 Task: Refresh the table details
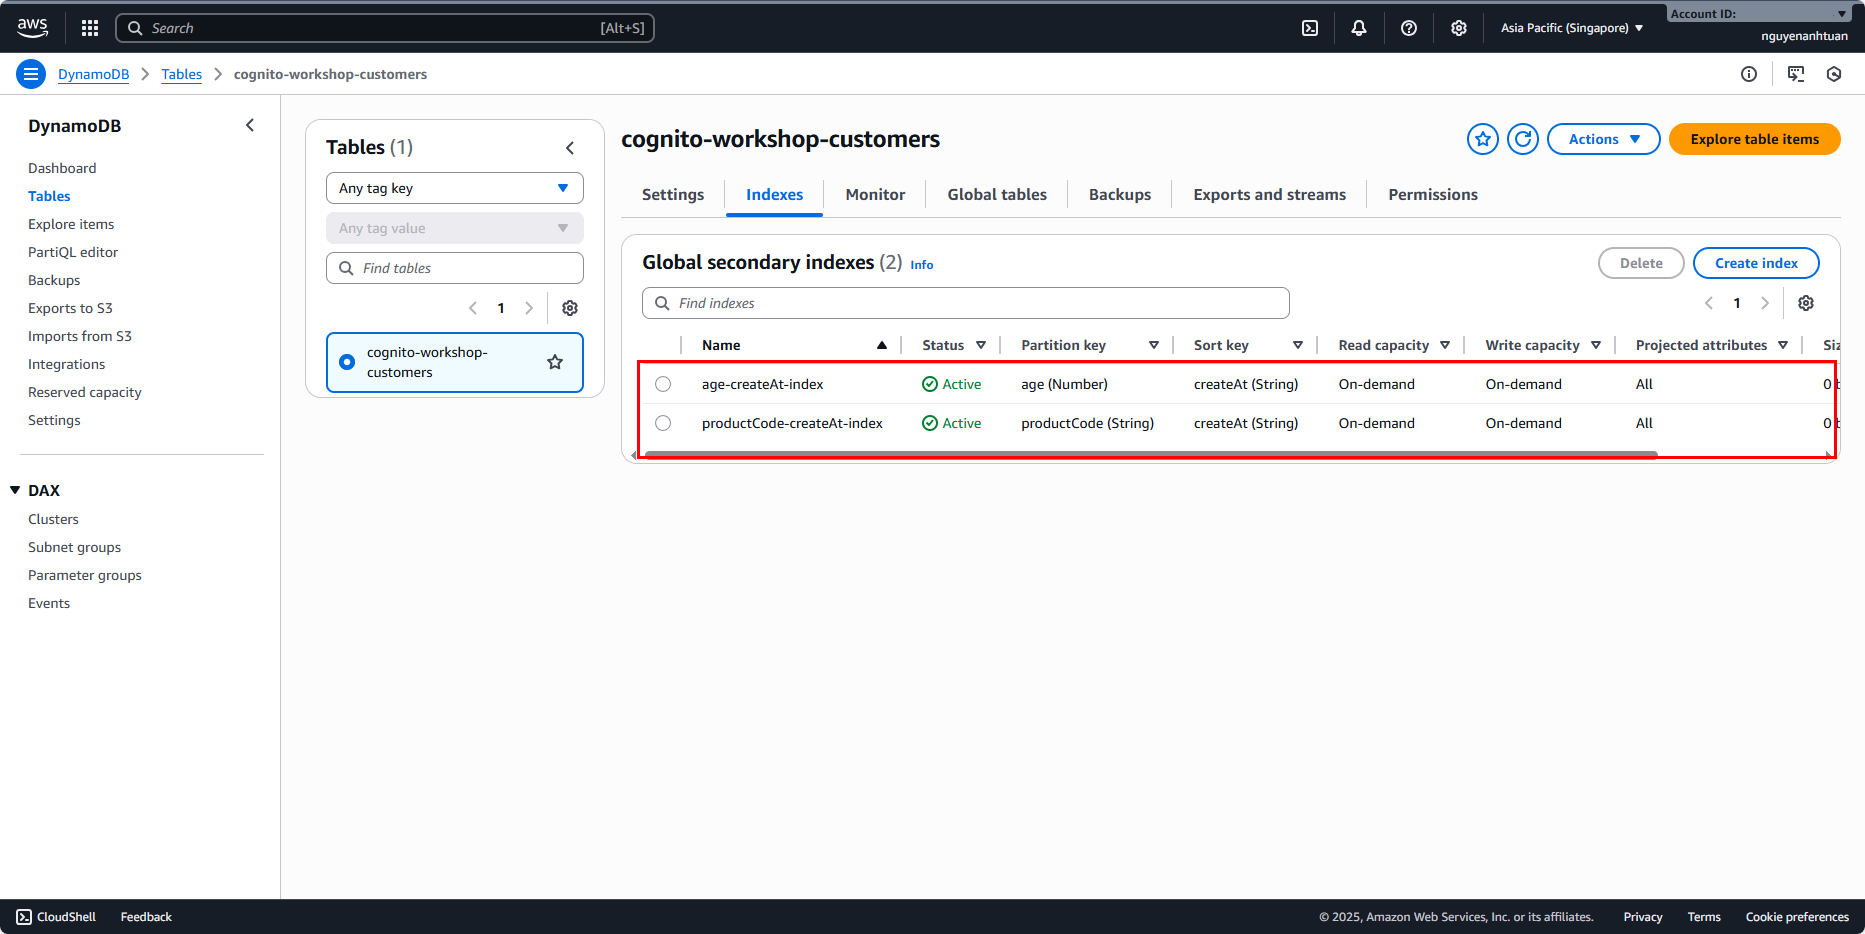click(1522, 139)
